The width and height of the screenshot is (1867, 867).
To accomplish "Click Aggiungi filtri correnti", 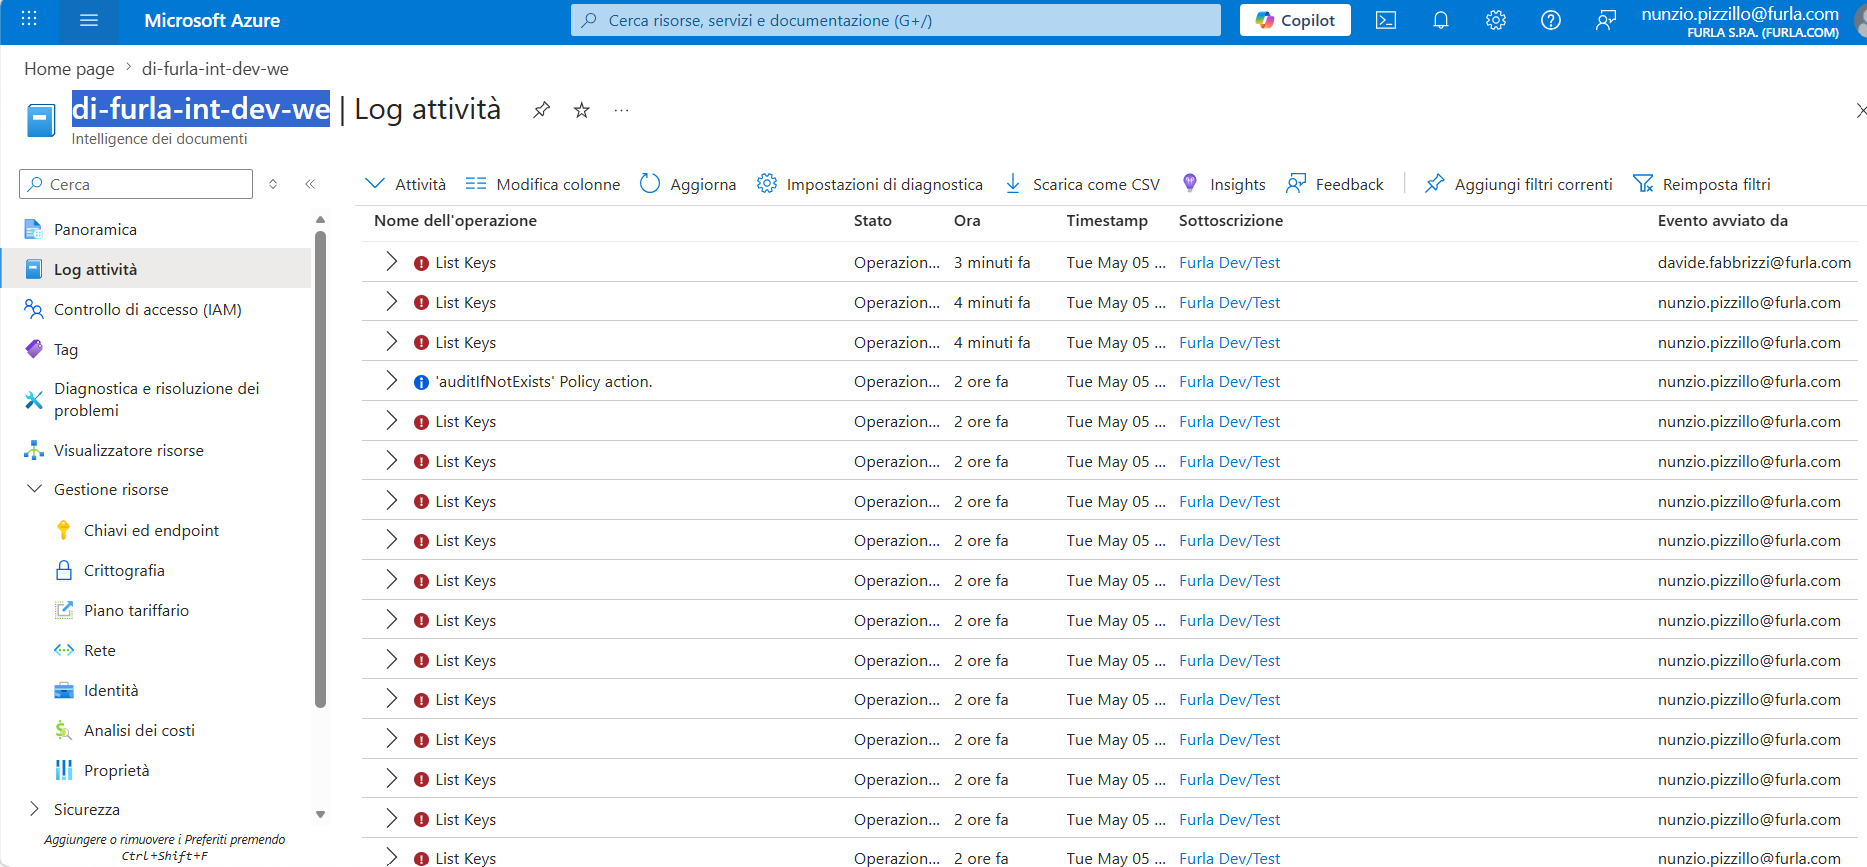I will coord(1518,184).
